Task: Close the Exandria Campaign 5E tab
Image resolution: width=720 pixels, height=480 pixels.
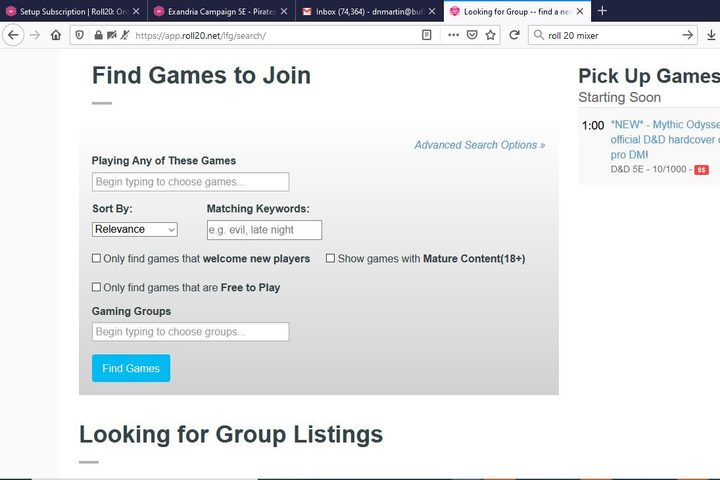Action: (284, 11)
